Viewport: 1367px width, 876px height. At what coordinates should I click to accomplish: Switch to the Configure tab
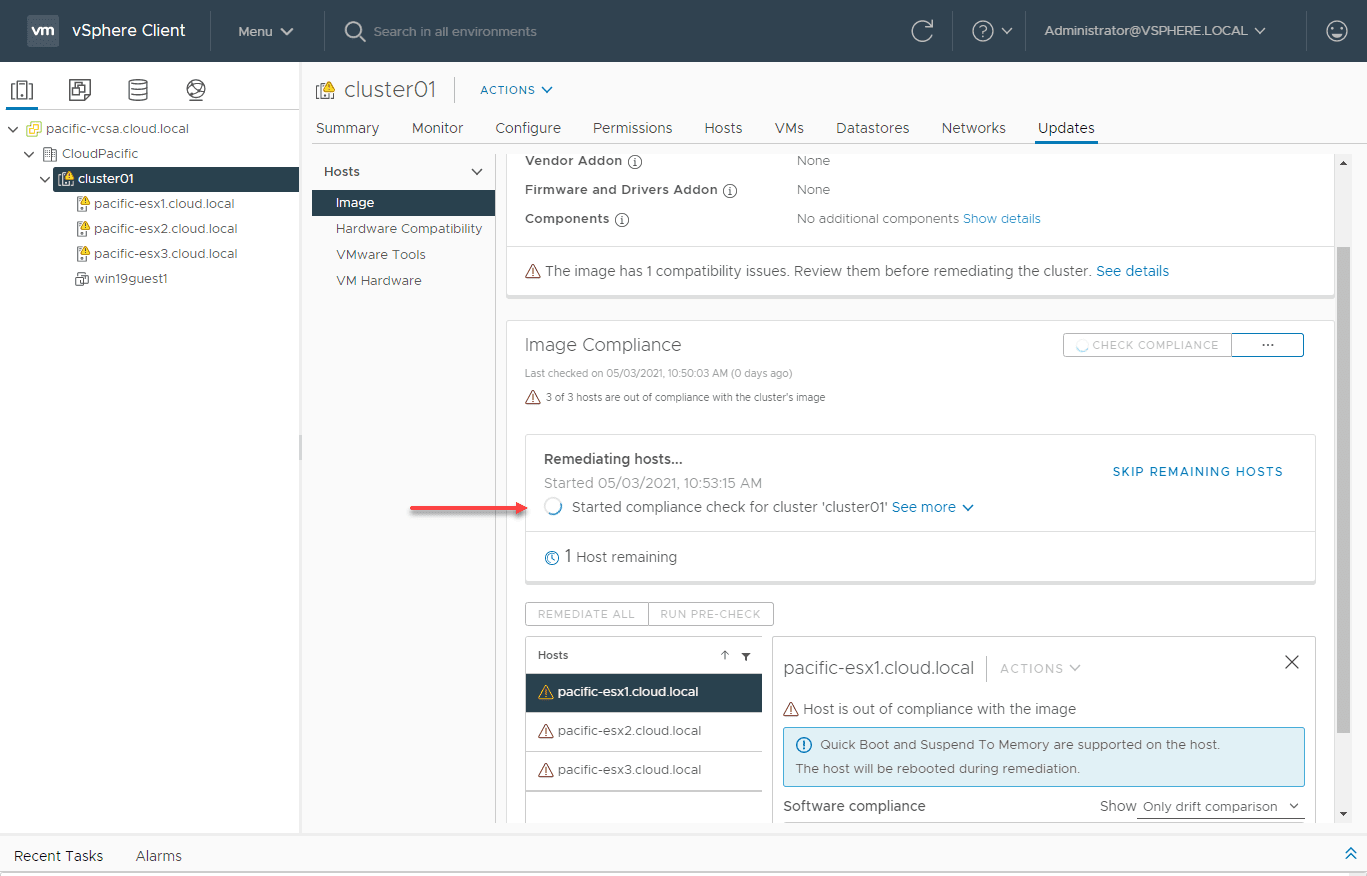pos(528,128)
